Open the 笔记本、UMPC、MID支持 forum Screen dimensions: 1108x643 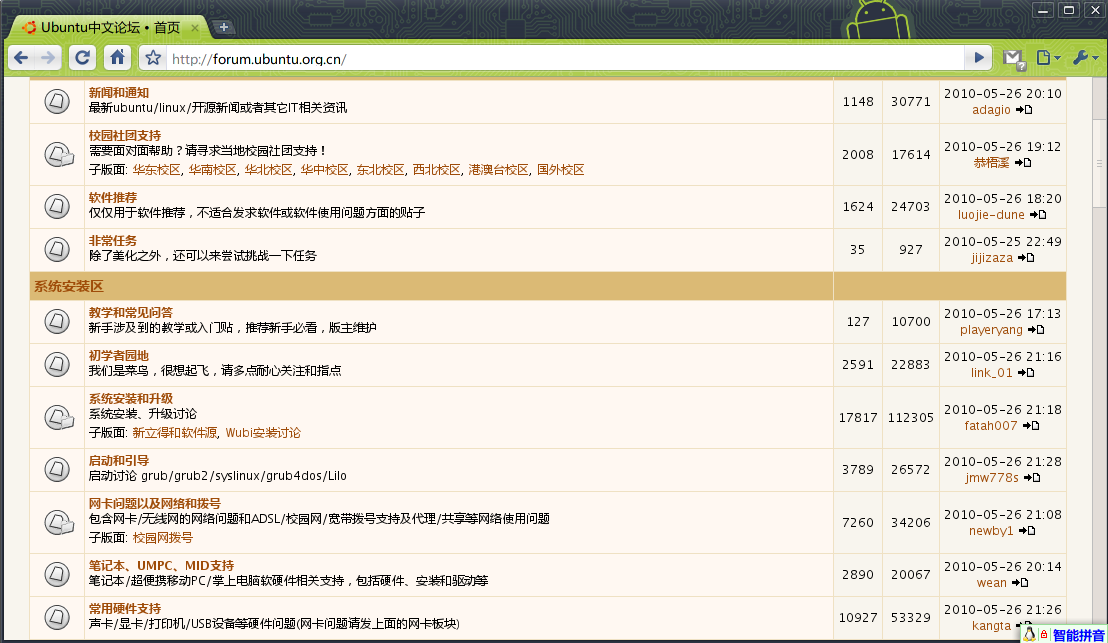coord(161,566)
